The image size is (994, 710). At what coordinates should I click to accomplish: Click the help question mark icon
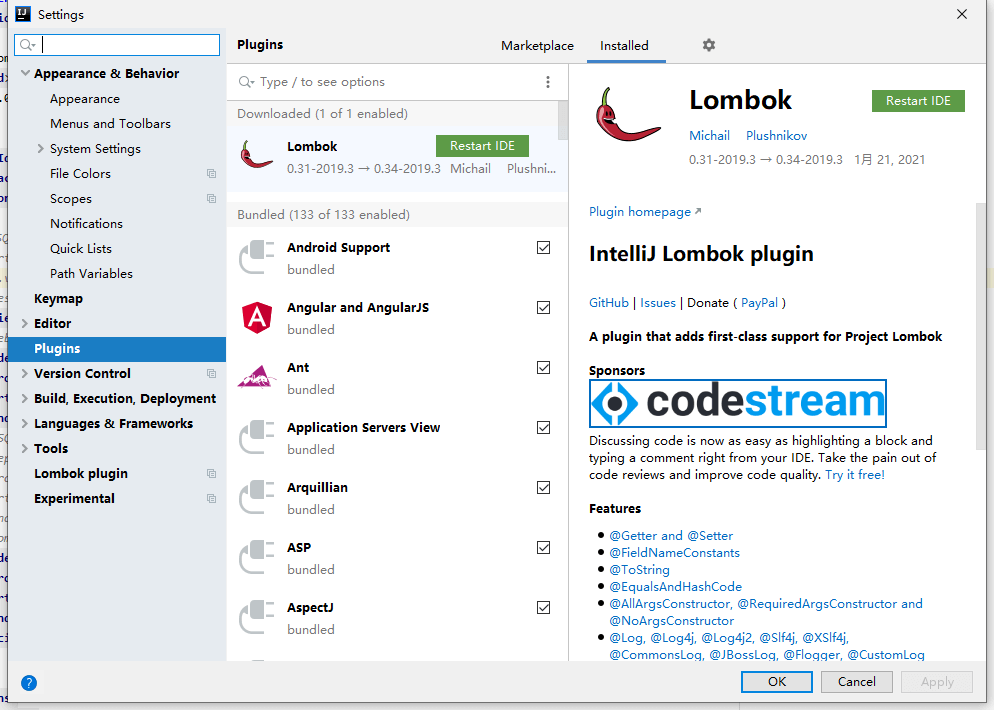pyautogui.click(x=29, y=683)
